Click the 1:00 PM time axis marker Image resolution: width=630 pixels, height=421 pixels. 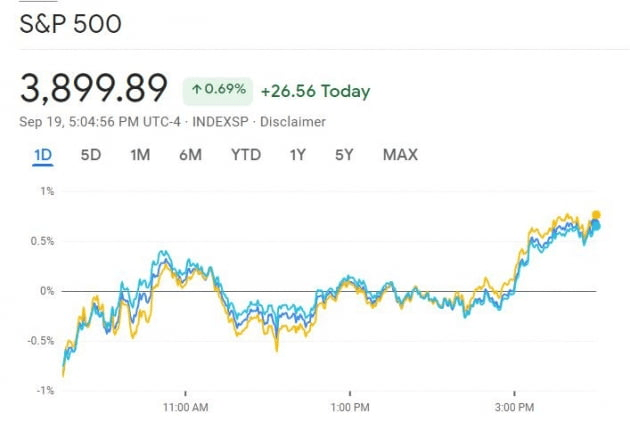349,408
